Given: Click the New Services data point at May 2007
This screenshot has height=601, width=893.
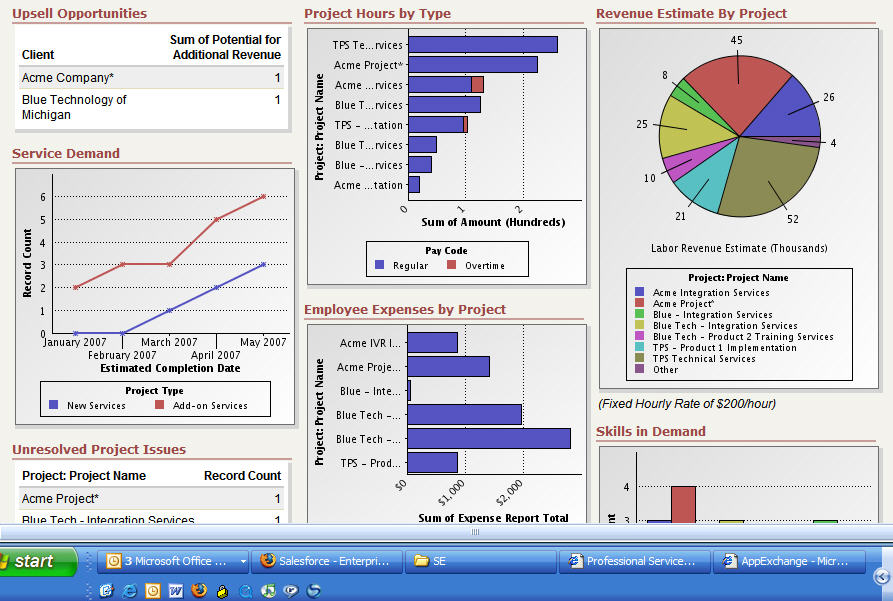Looking at the screenshot, I should (263, 264).
